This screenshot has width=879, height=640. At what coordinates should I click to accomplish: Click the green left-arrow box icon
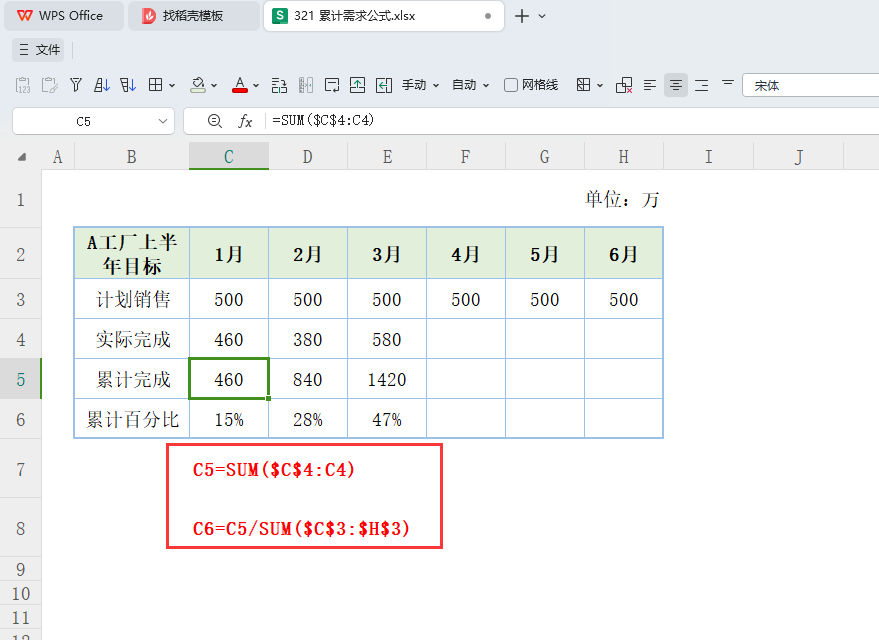[384, 85]
